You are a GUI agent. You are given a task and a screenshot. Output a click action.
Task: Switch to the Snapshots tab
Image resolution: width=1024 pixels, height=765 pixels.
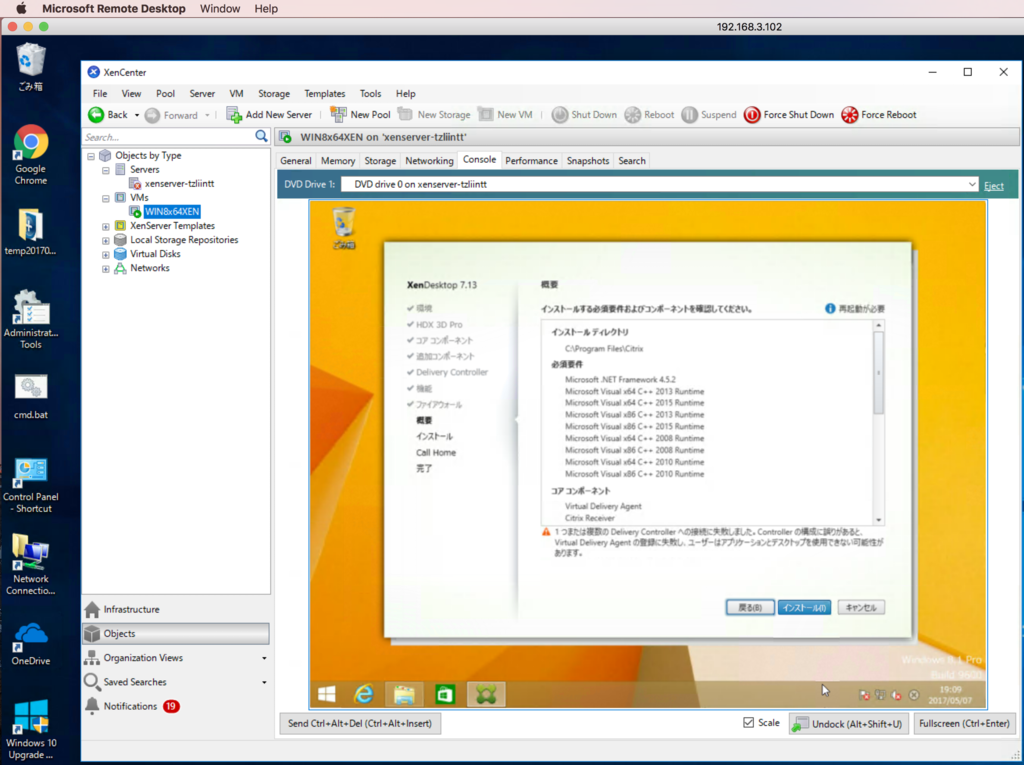coord(588,161)
